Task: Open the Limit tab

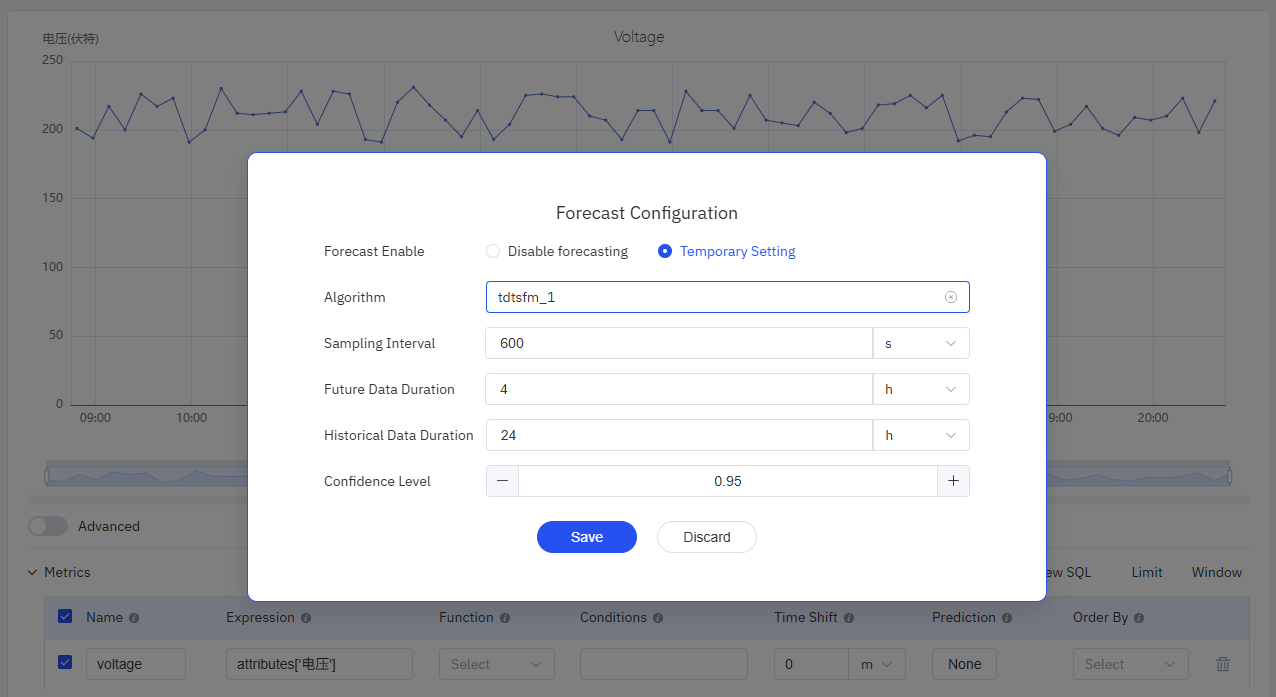Action: tap(1147, 573)
